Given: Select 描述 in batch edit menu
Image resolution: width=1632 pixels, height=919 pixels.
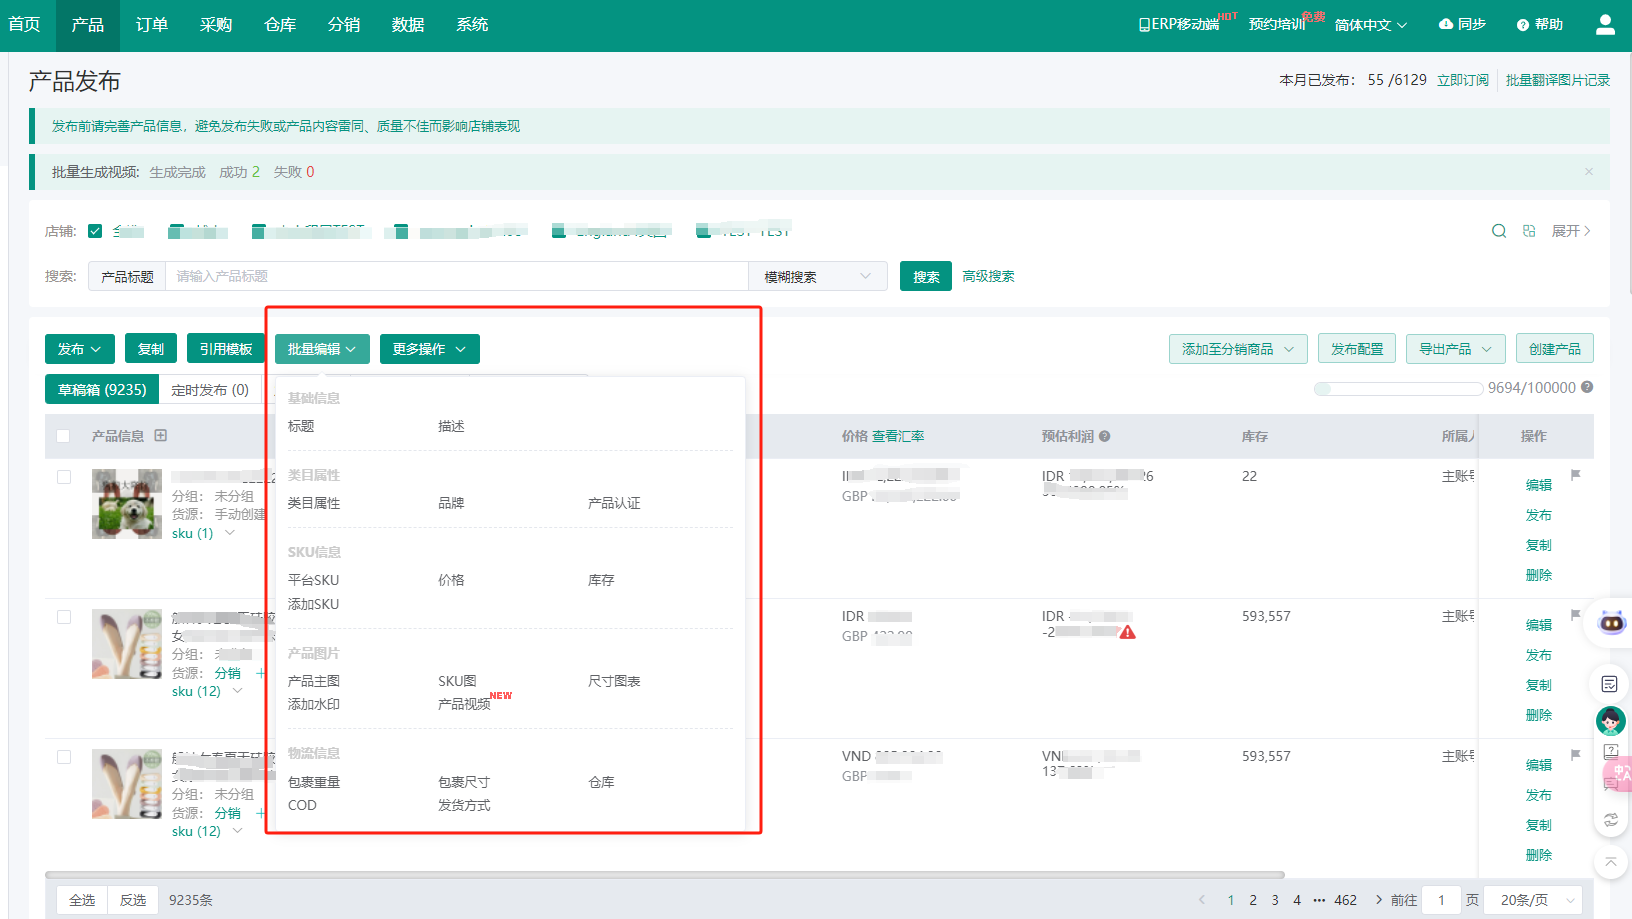Looking at the screenshot, I should coord(451,426).
